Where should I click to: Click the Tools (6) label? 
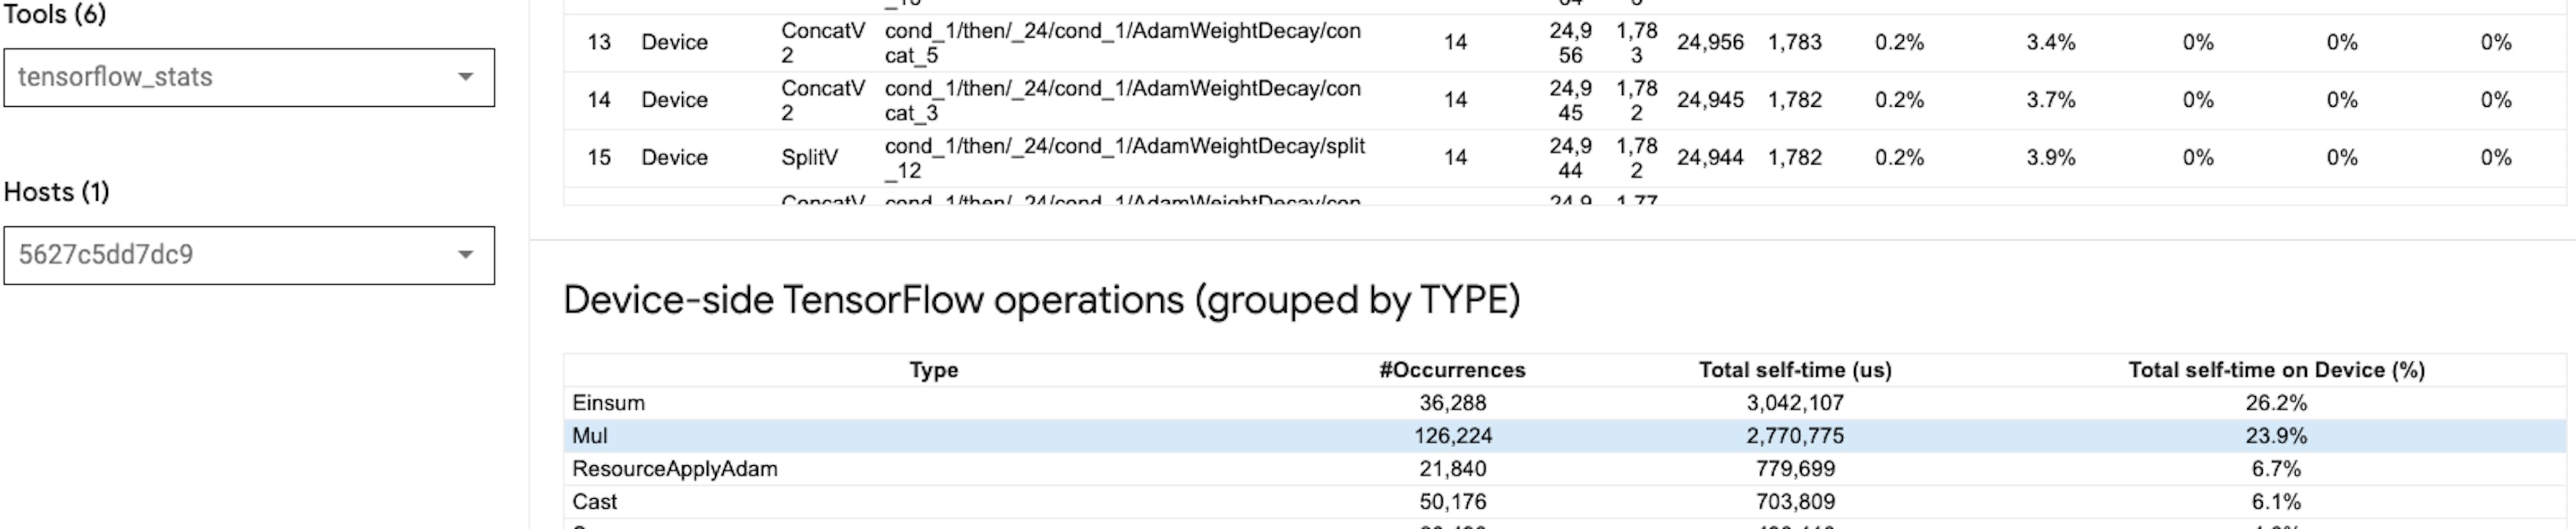pos(55,15)
